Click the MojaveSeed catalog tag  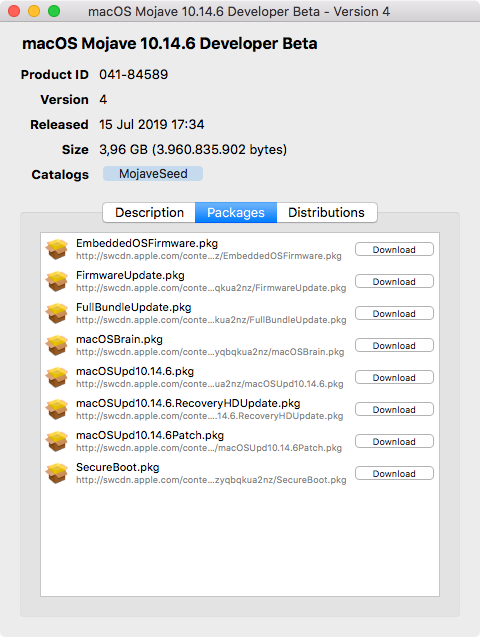coord(153,174)
